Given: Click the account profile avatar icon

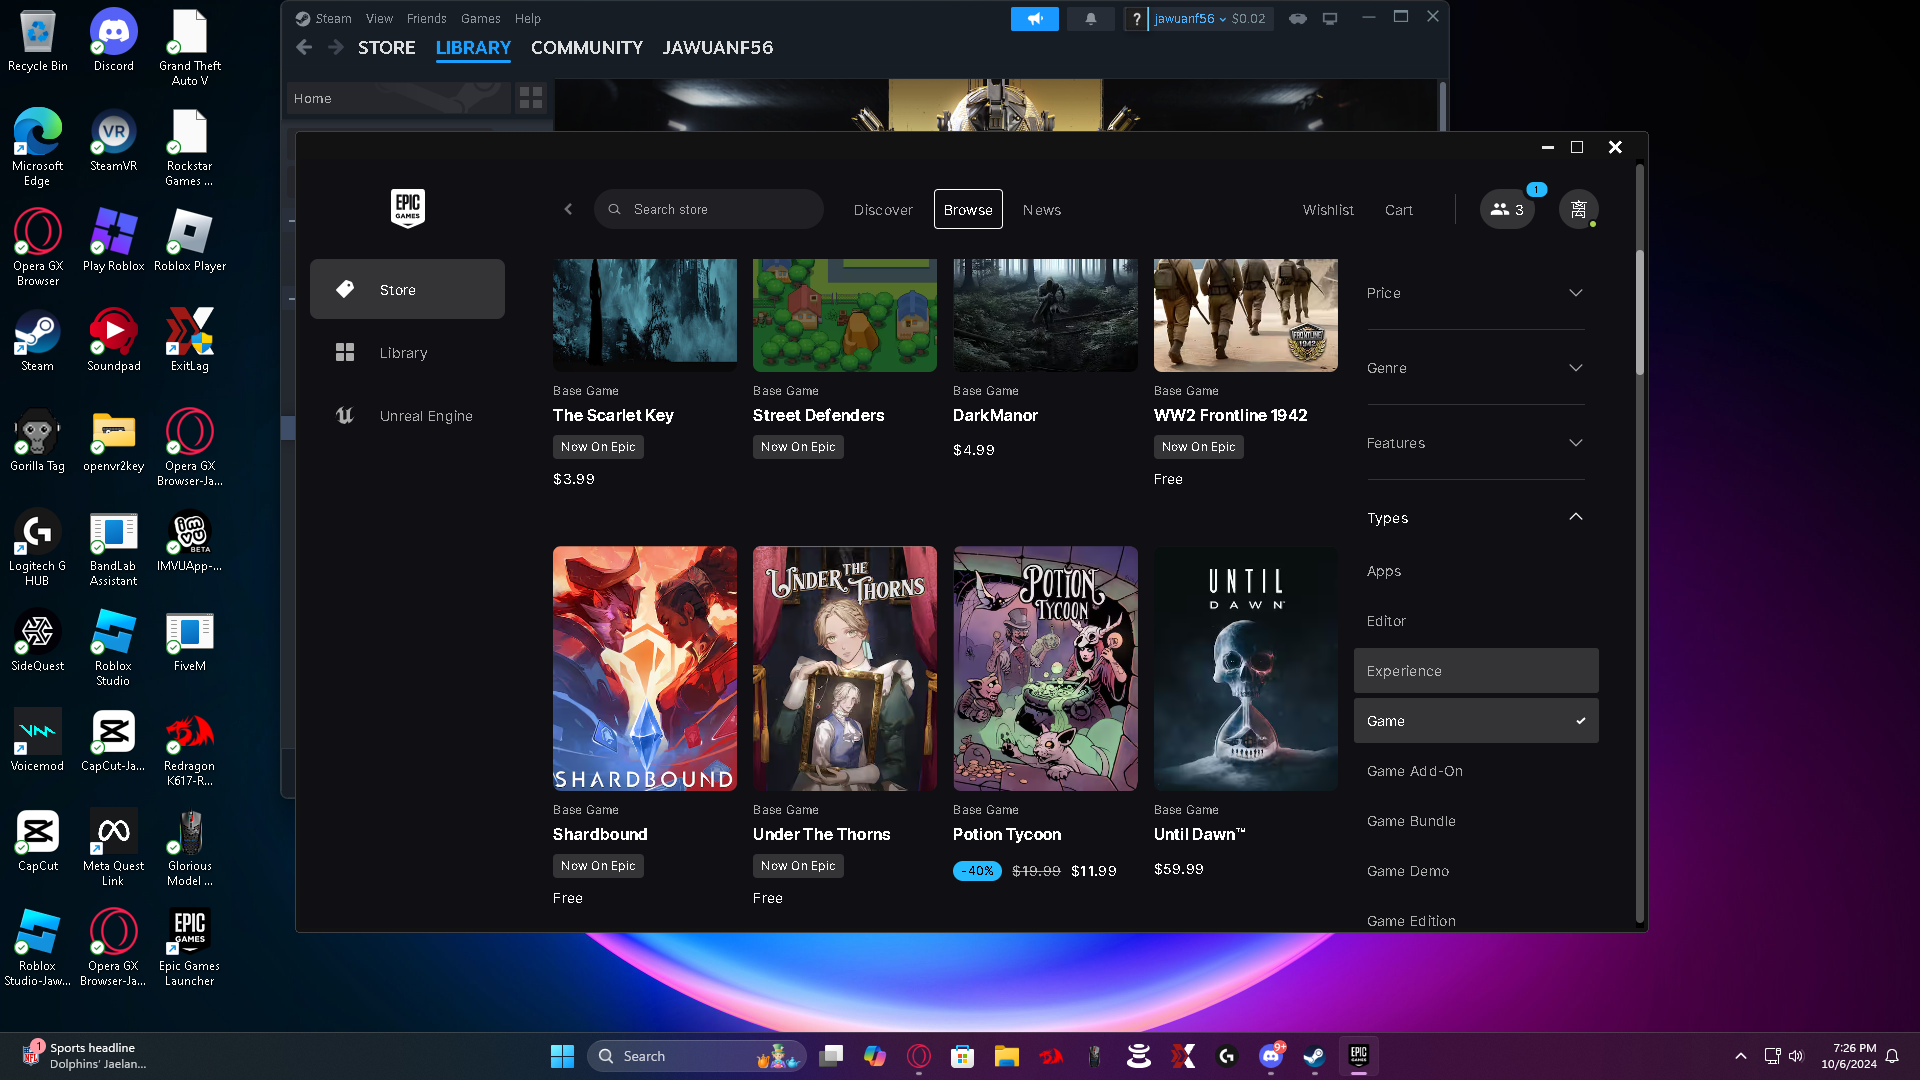Looking at the screenshot, I should point(1578,210).
